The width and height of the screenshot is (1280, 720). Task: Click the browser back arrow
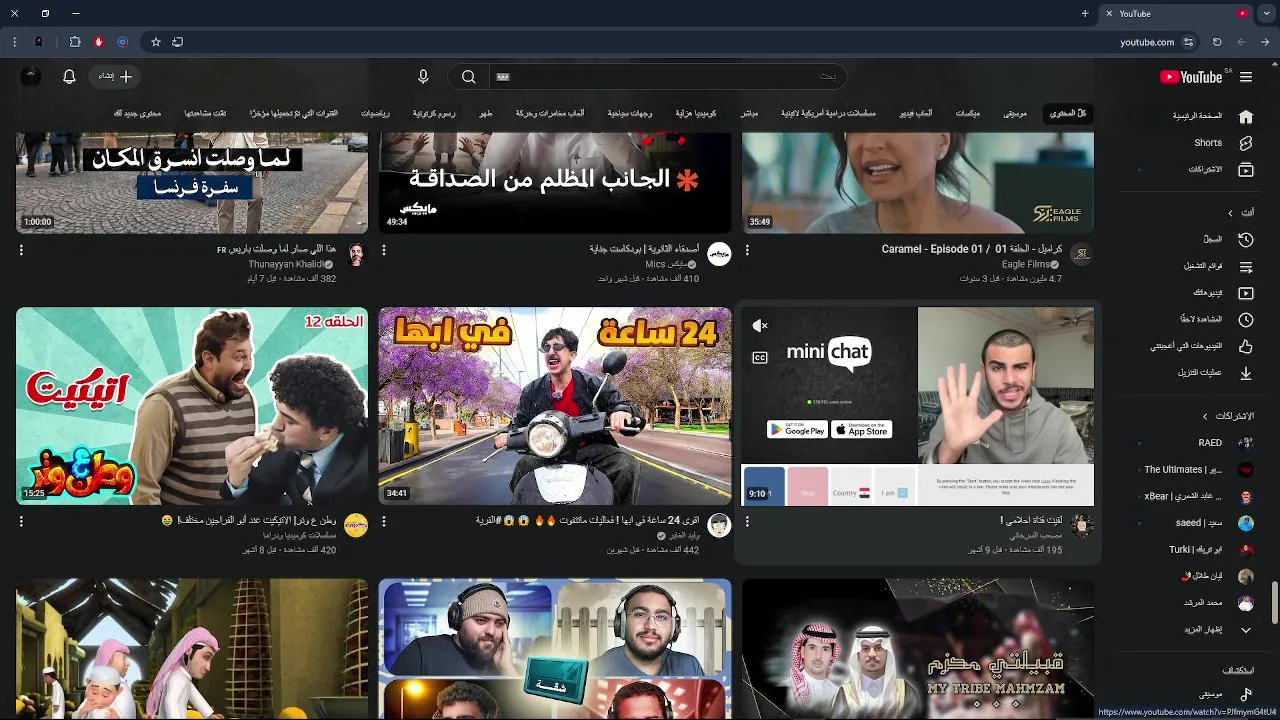tap(1266, 42)
